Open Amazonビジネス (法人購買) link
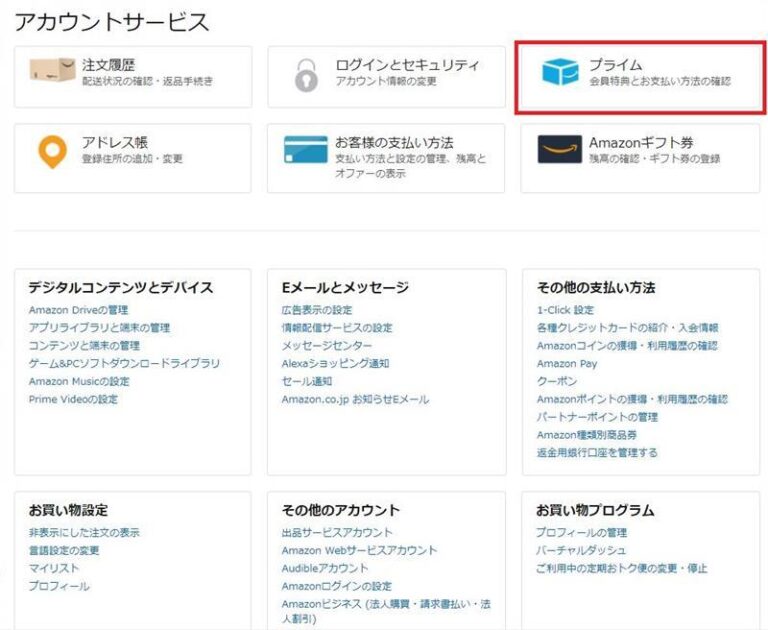 pos(386,611)
